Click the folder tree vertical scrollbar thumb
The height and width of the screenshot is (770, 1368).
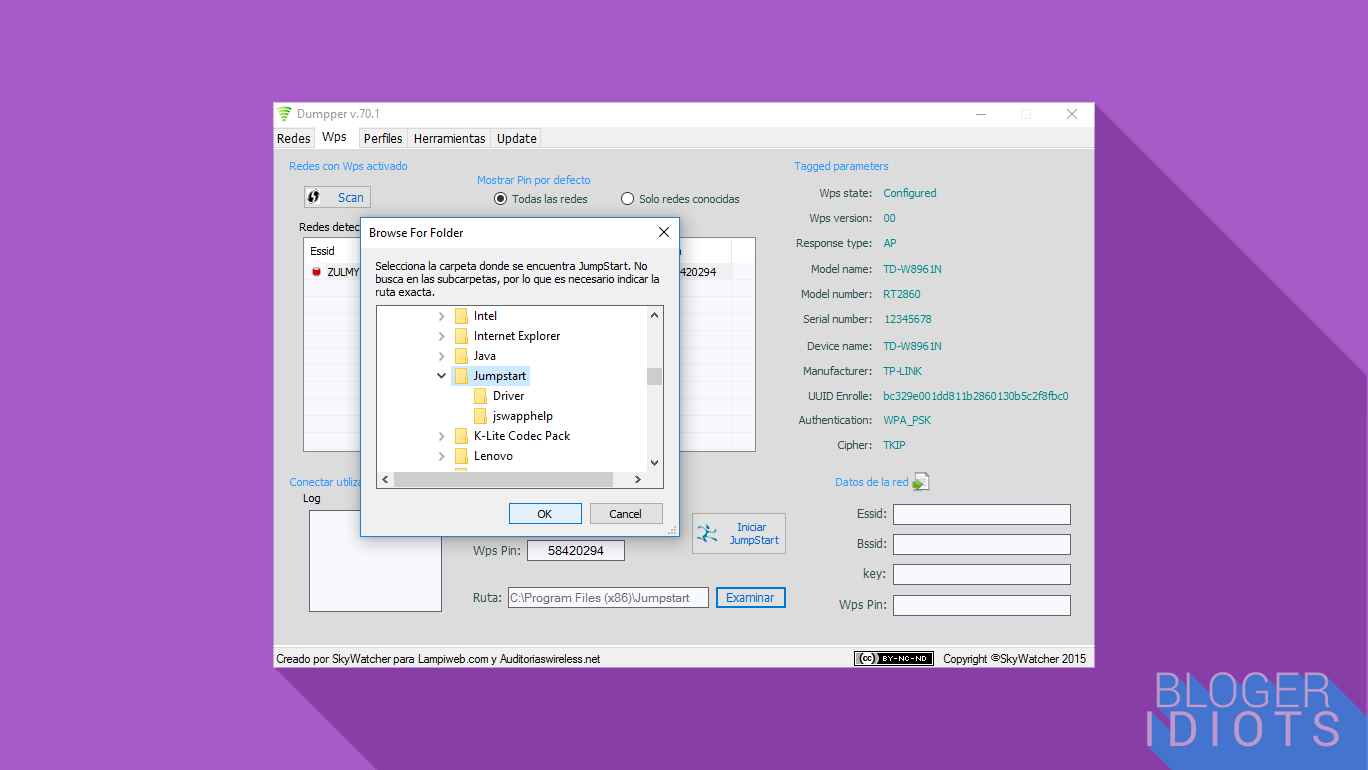click(655, 377)
